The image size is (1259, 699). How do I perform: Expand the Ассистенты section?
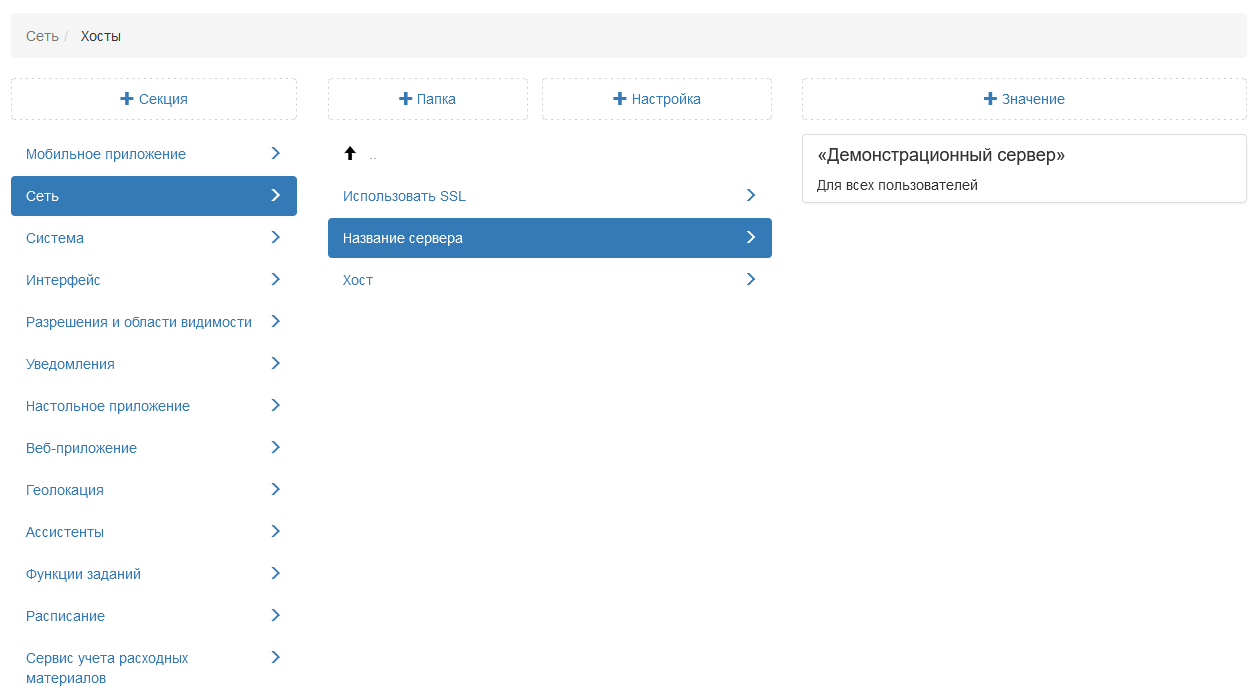(65, 532)
